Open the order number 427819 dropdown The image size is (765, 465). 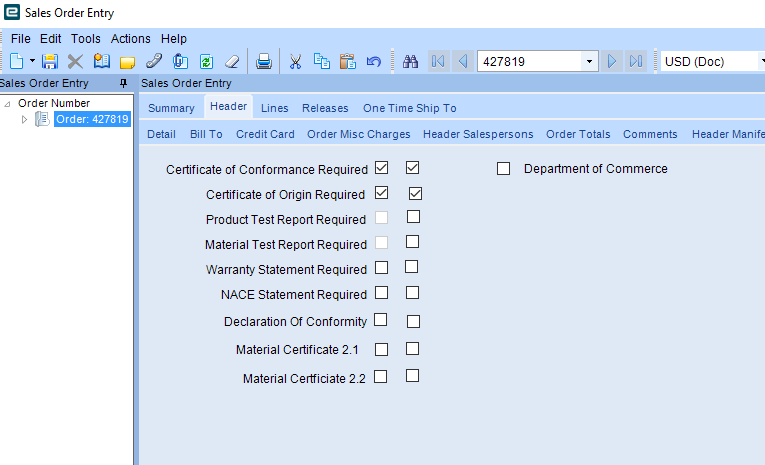(x=589, y=62)
